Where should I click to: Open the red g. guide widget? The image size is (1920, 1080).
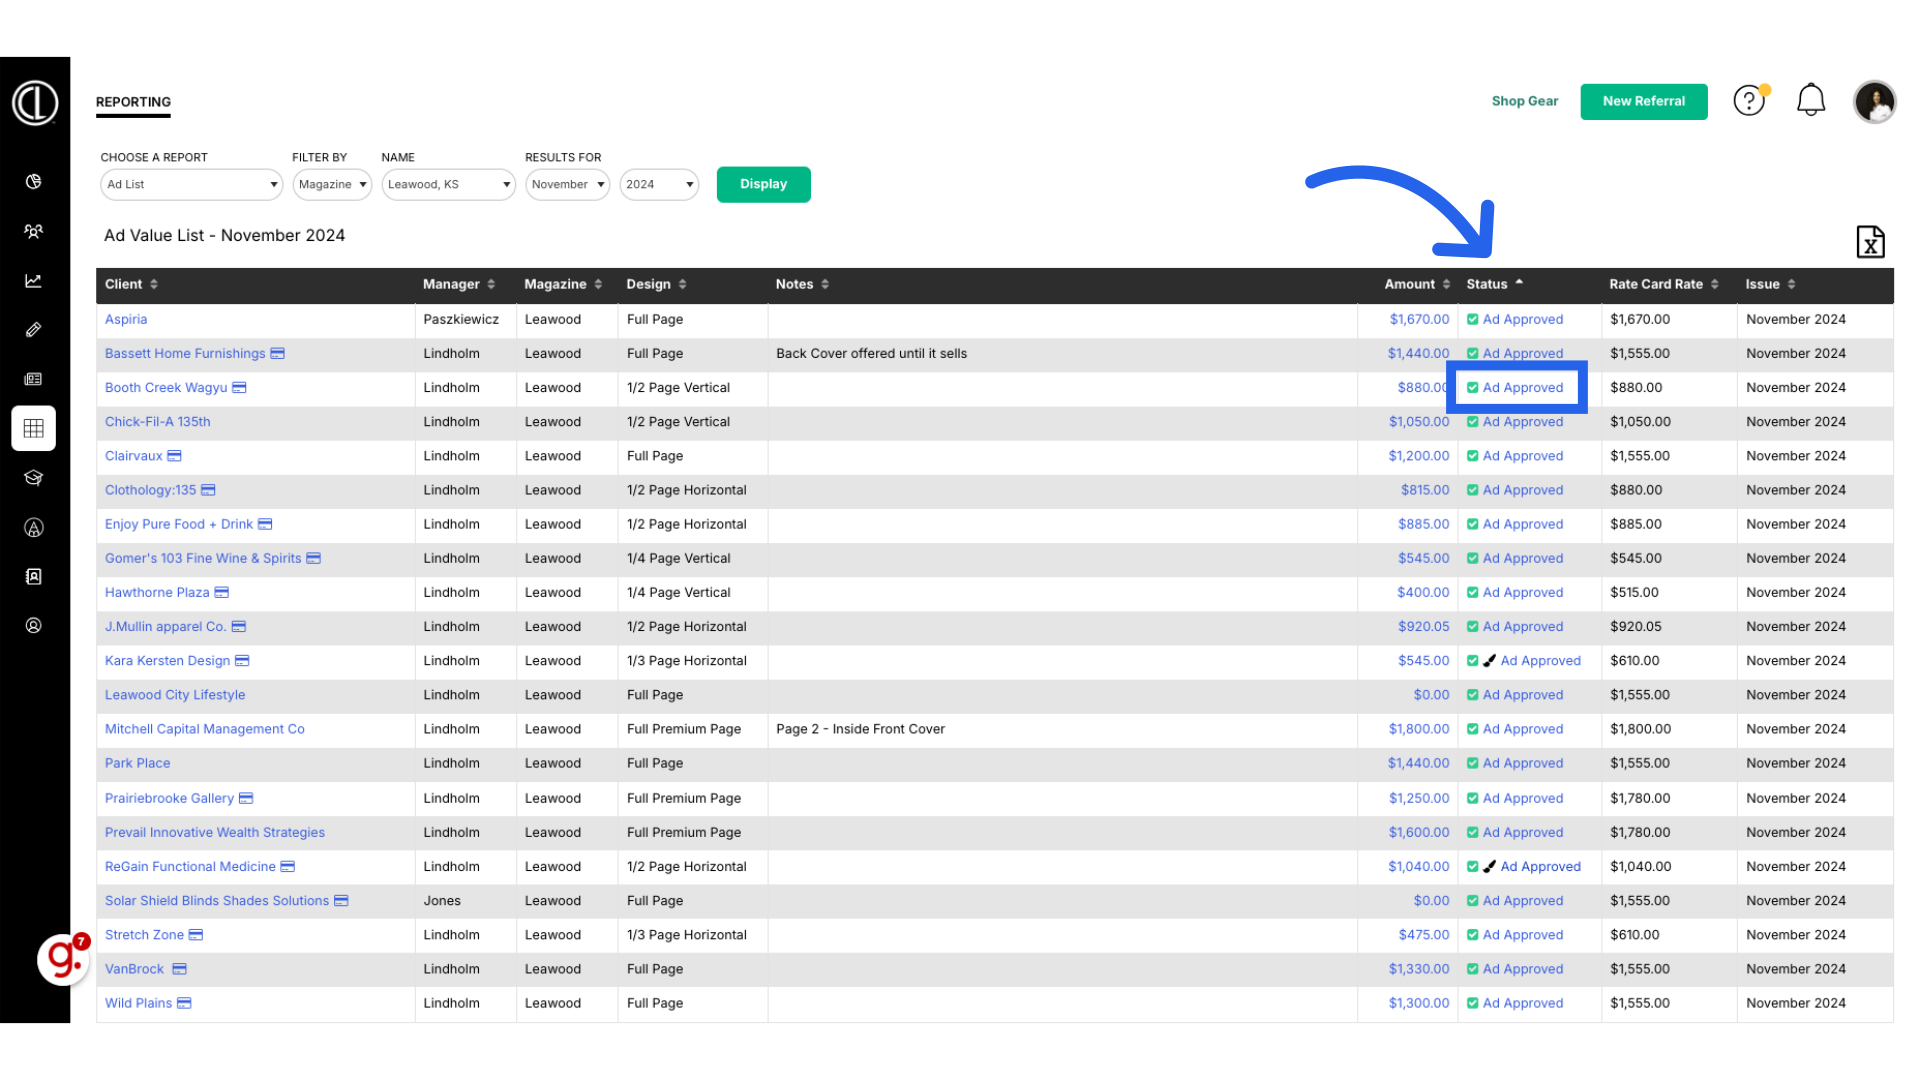tap(63, 958)
